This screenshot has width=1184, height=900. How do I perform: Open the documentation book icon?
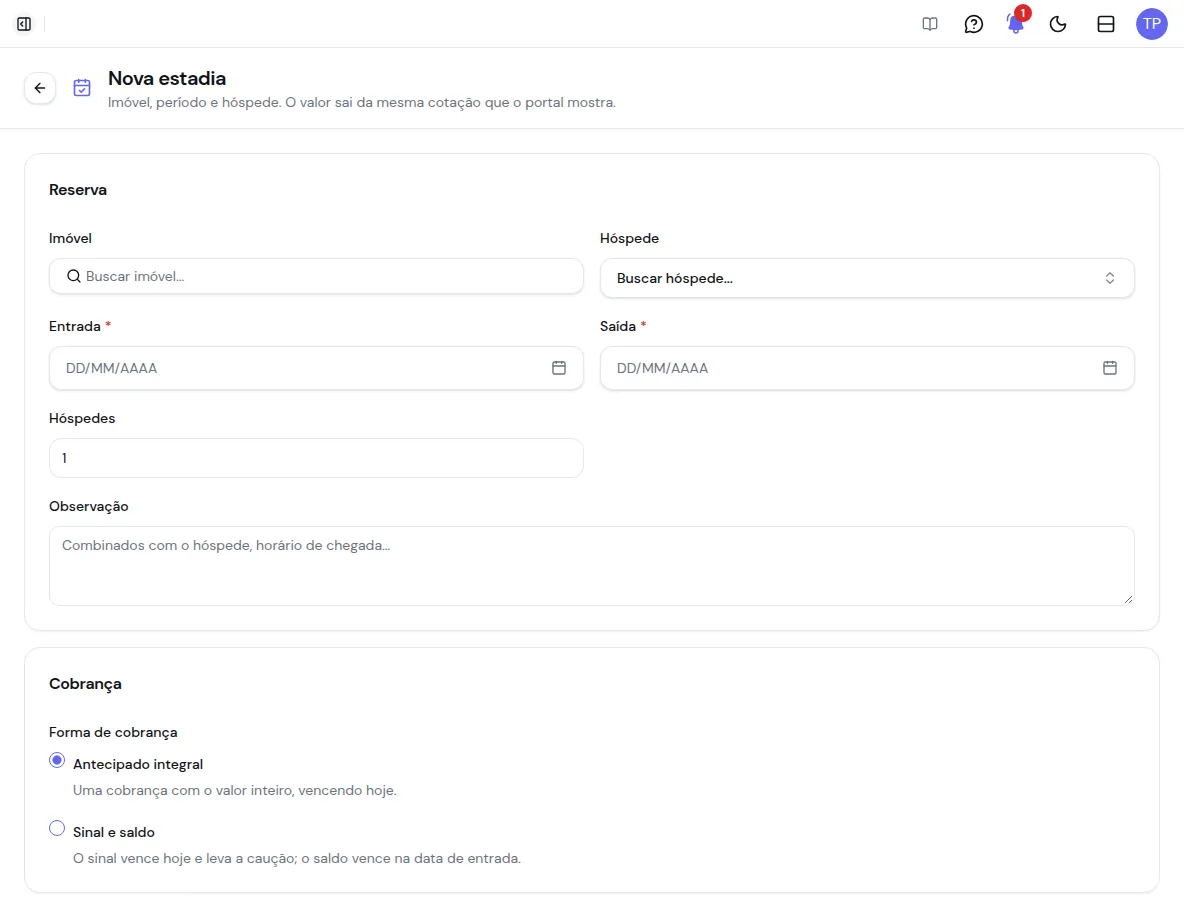coord(930,24)
